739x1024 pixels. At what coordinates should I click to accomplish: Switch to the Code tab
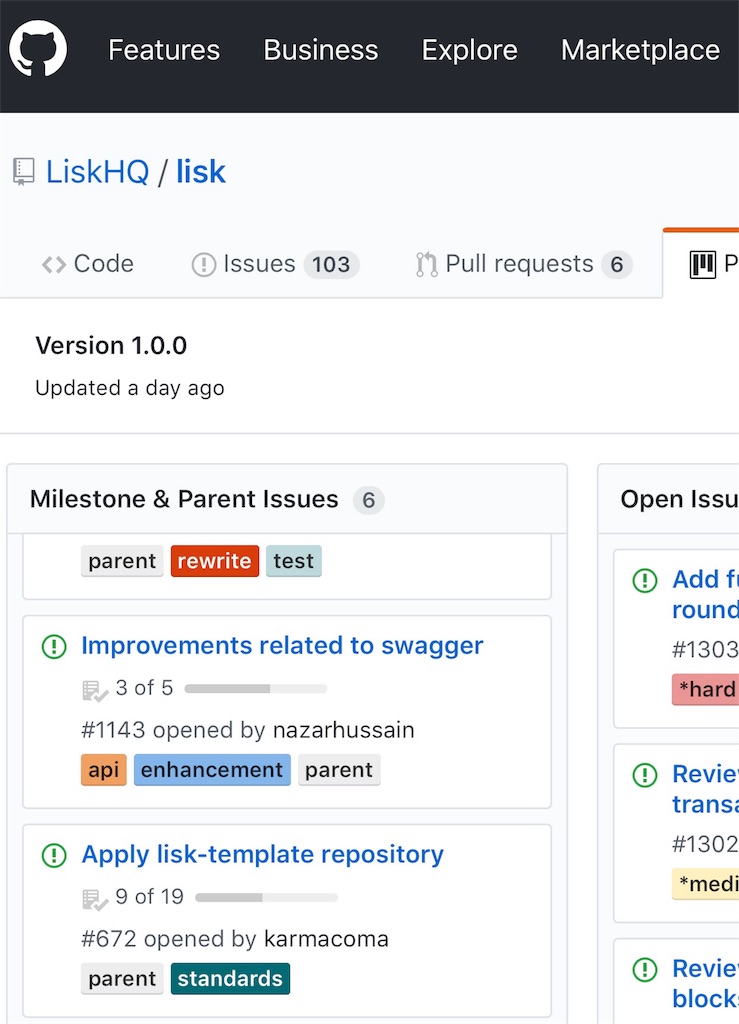click(87, 264)
